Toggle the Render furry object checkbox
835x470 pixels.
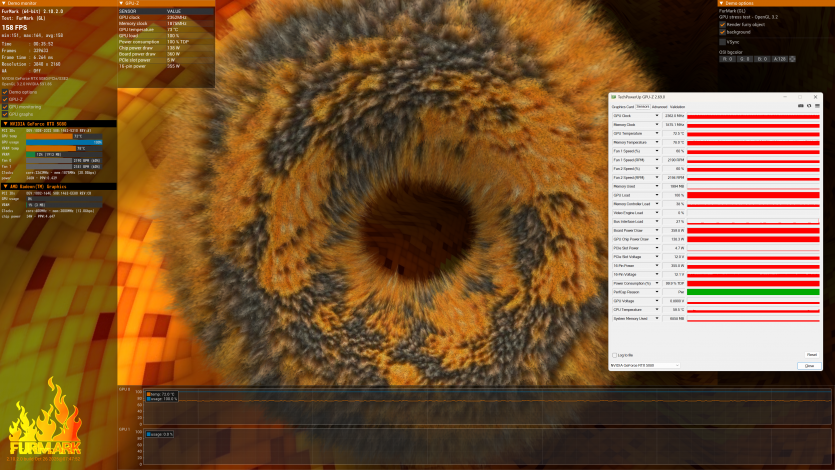click(723, 24)
